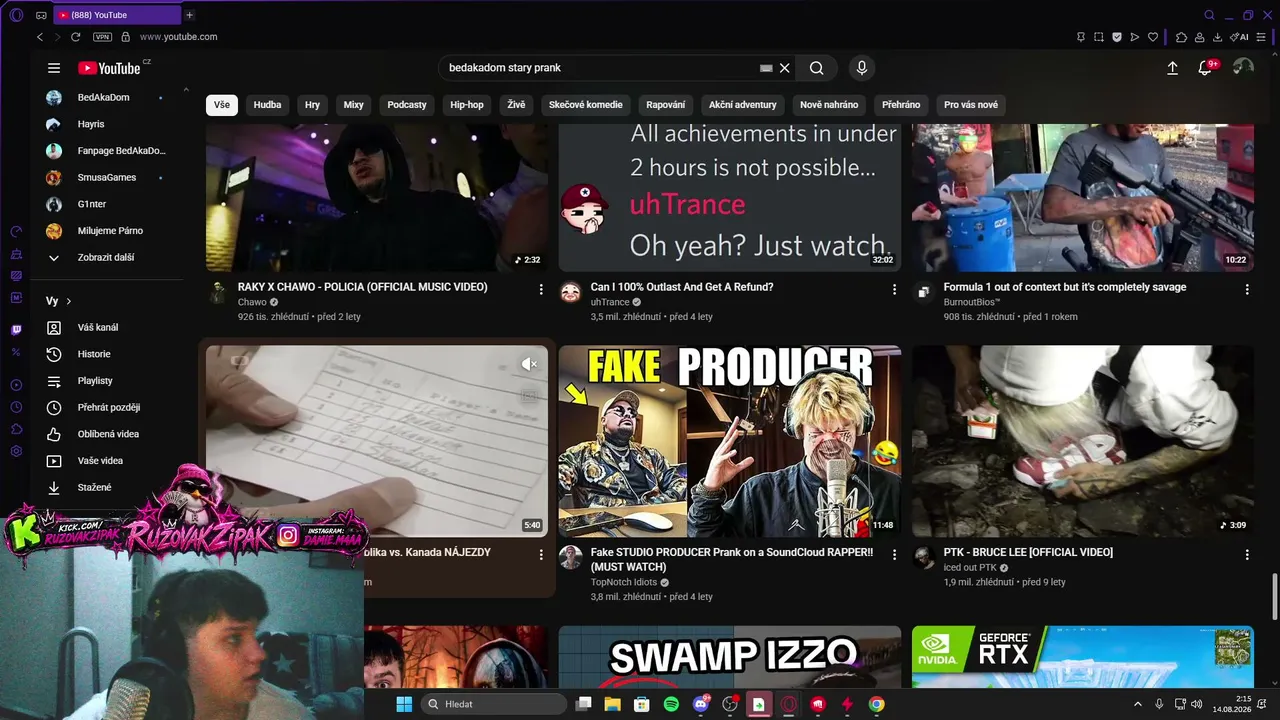1280x720 pixels.
Task: Select the Hudba filter chip
Action: pos(267,105)
